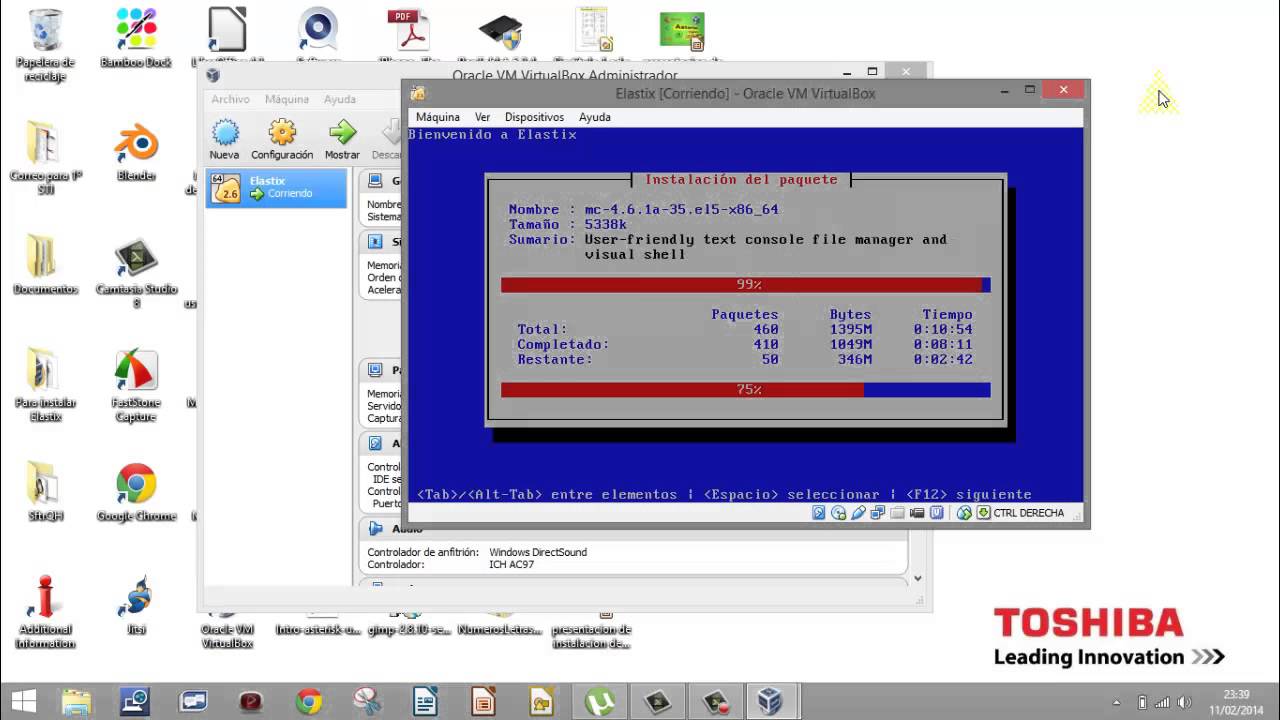Click ICH AC97 controller text
Image resolution: width=1280 pixels, height=720 pixels.
coord(512,565)
